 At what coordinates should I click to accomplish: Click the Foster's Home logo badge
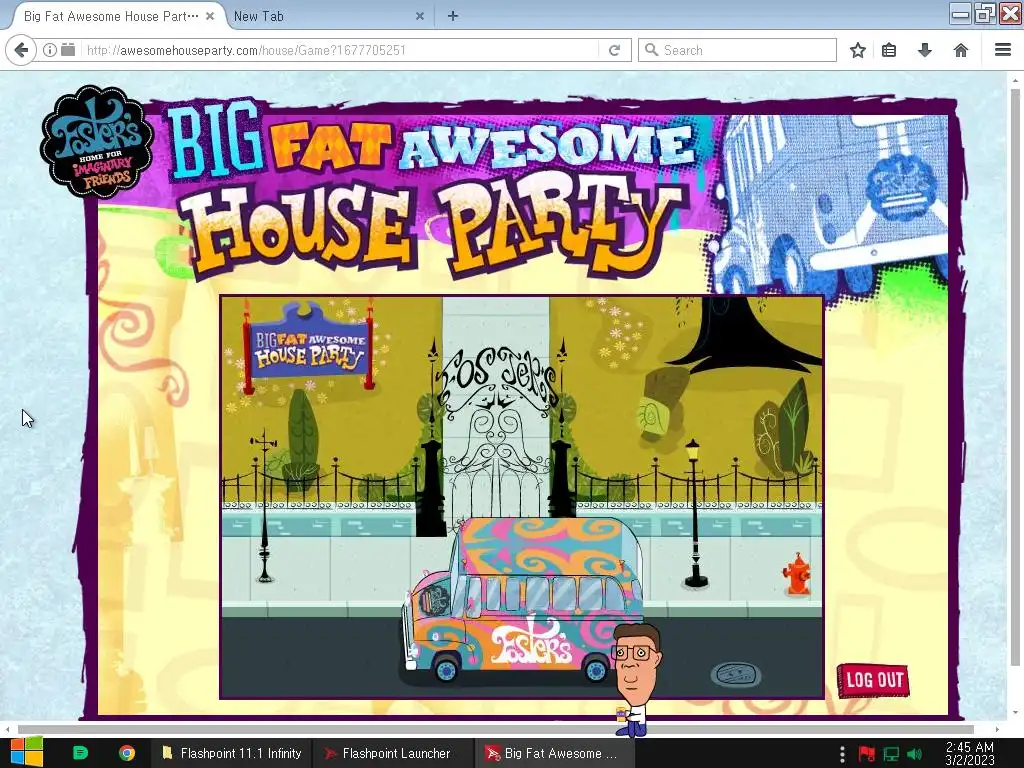[97, 142]
